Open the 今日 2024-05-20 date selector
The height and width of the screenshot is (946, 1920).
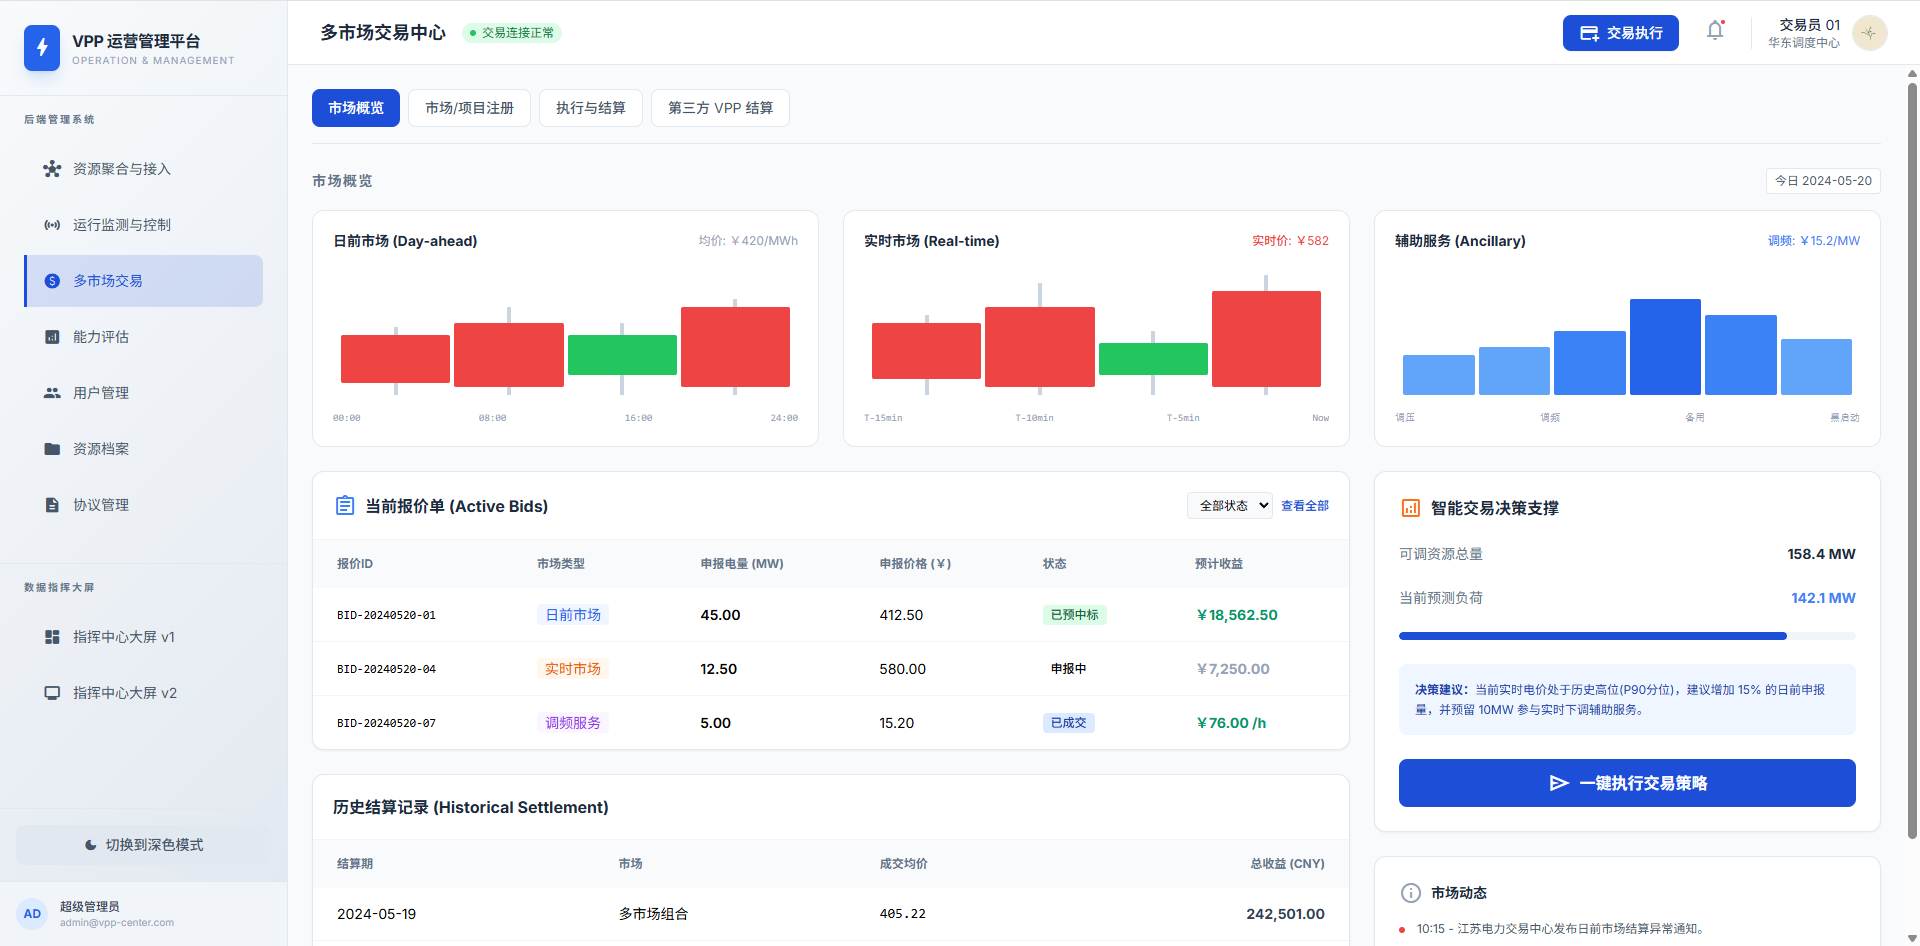pyautogui.click(x=1822, y=181)
